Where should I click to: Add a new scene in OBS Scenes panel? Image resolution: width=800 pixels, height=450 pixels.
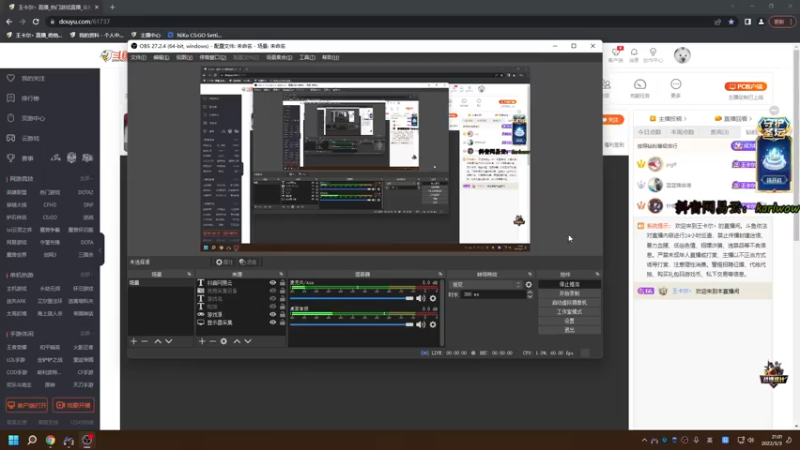point(134,341)
